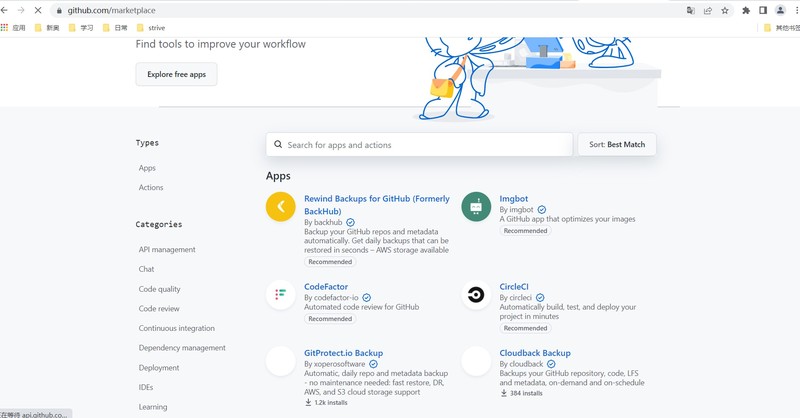This screenshot has width=800, height=418.
Task: Select the Learning category
Action: point(153,407)
